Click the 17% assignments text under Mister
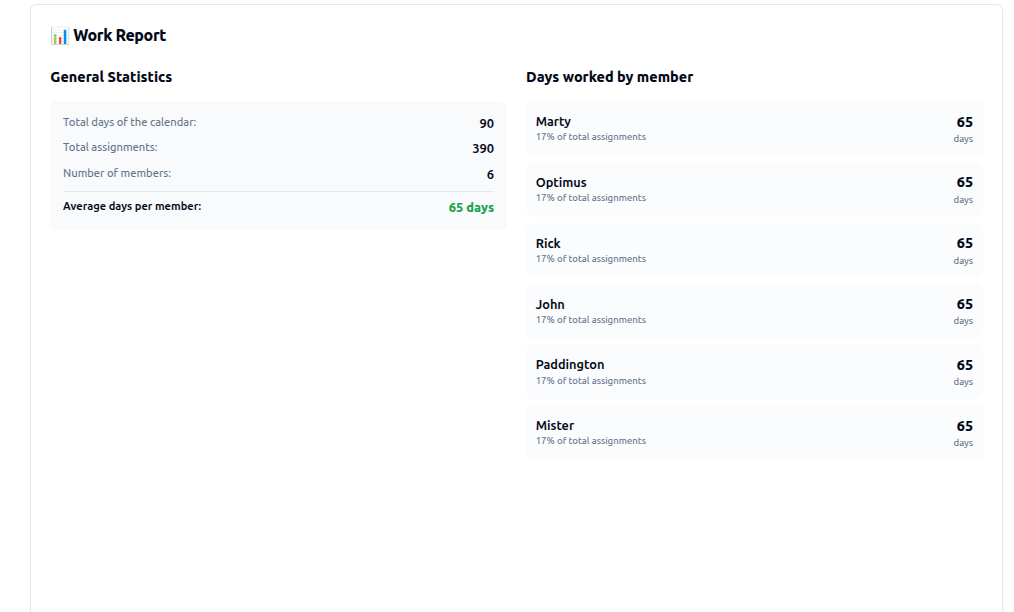This screenshot has width=1014, height=612. tap(591, 441)
